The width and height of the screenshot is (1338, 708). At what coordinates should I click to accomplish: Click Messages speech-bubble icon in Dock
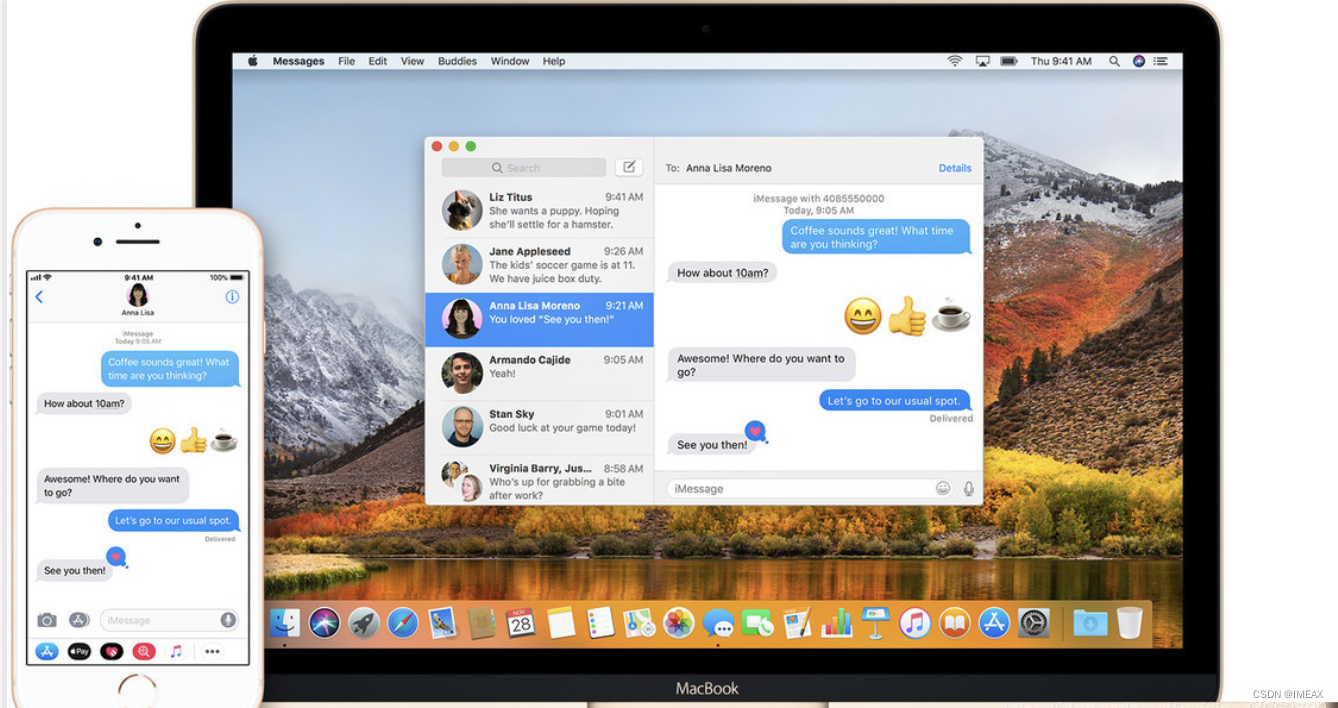coord(718,623)
